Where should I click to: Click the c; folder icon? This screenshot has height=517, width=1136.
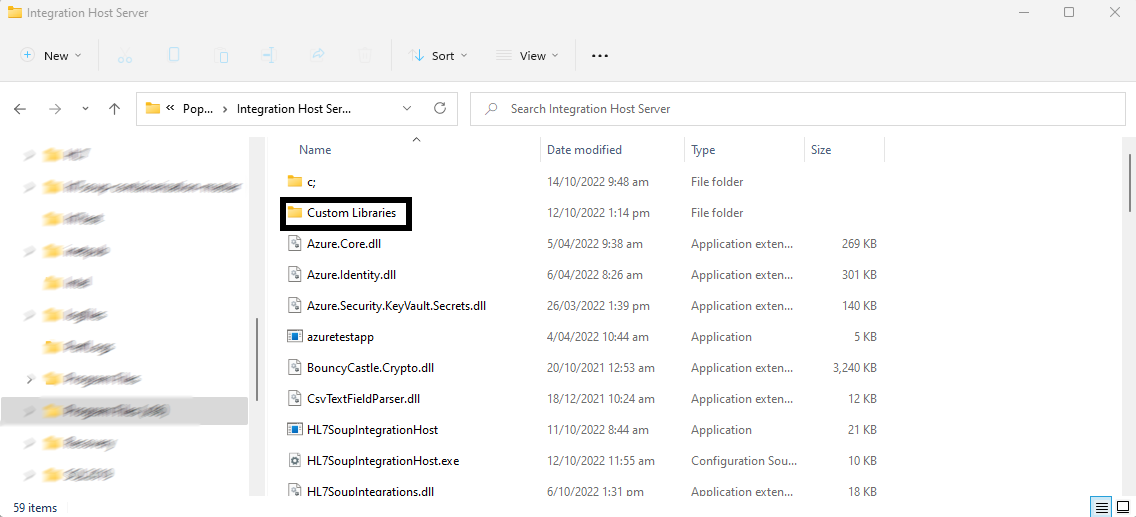tap(294, 181)
